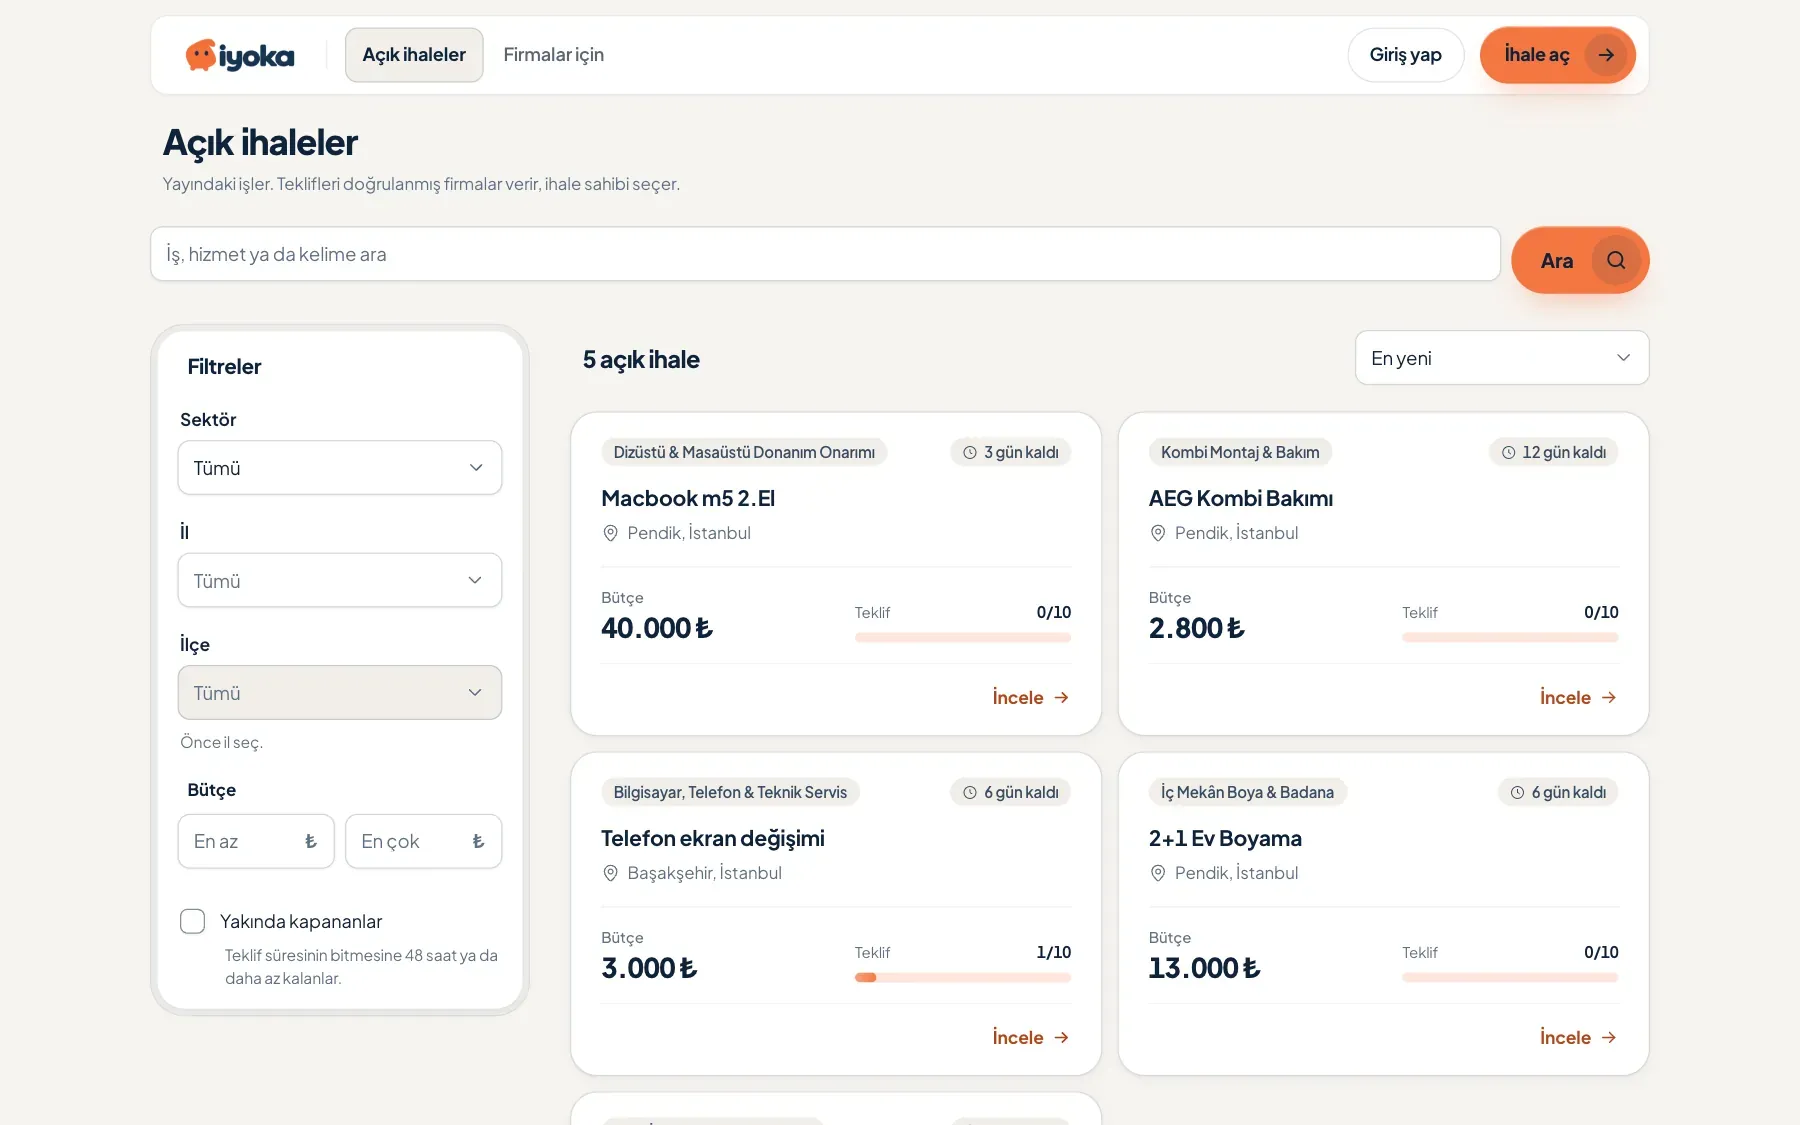Go to Firmalar için page
The image size is (1800, 1125).
[x=554, y=55]
